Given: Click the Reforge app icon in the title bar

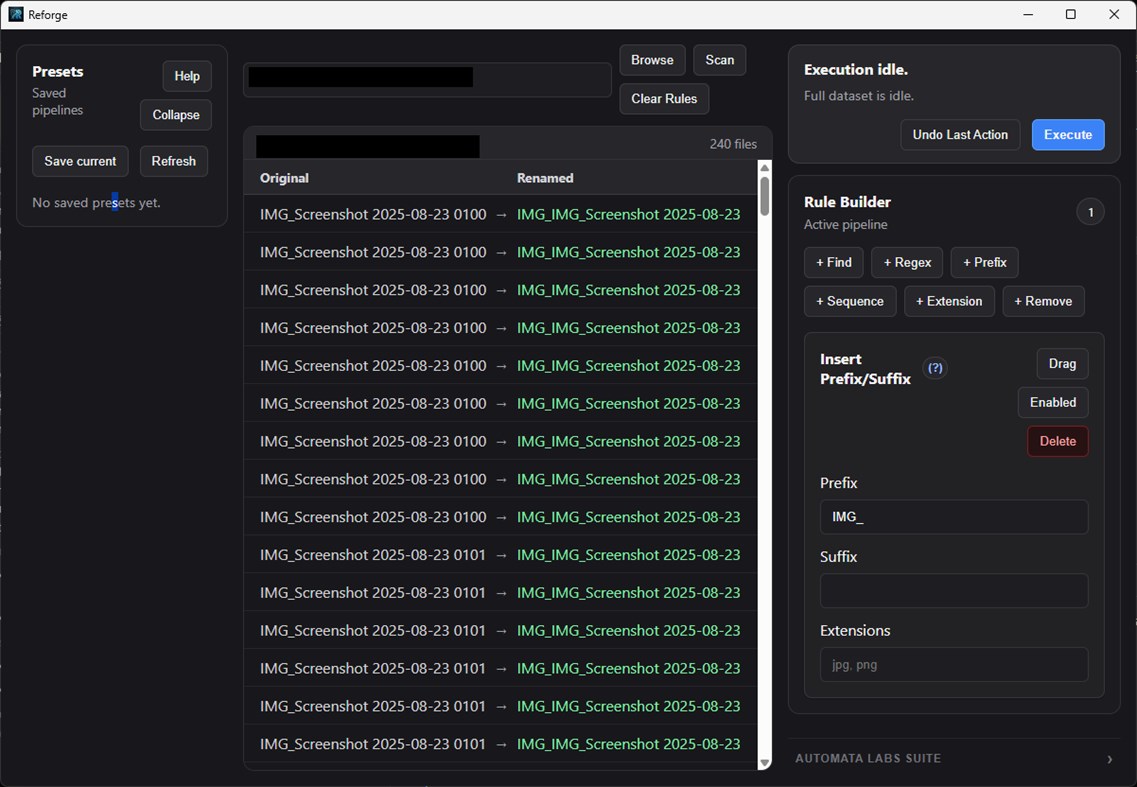Looking at the screenshot, I should coord(14,14).
